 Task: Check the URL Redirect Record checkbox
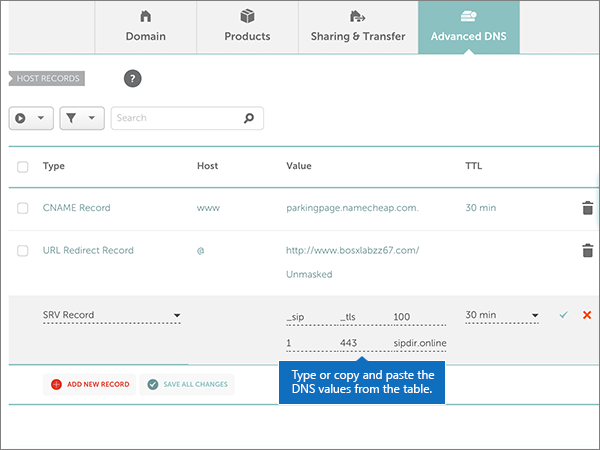23,251
